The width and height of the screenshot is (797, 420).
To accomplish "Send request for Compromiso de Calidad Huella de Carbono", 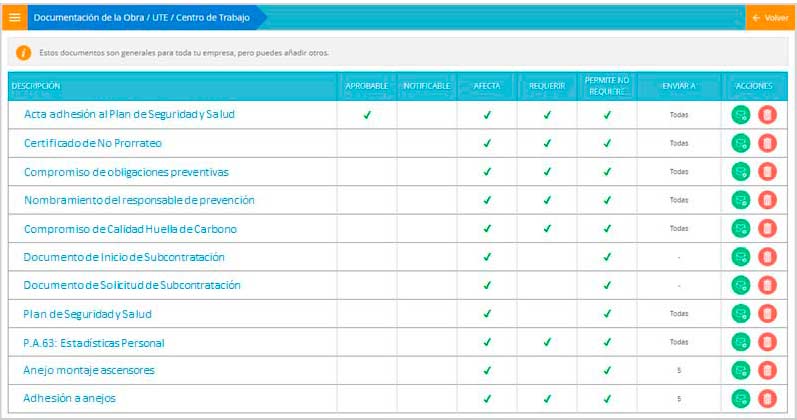I will [x=741, y=229].
